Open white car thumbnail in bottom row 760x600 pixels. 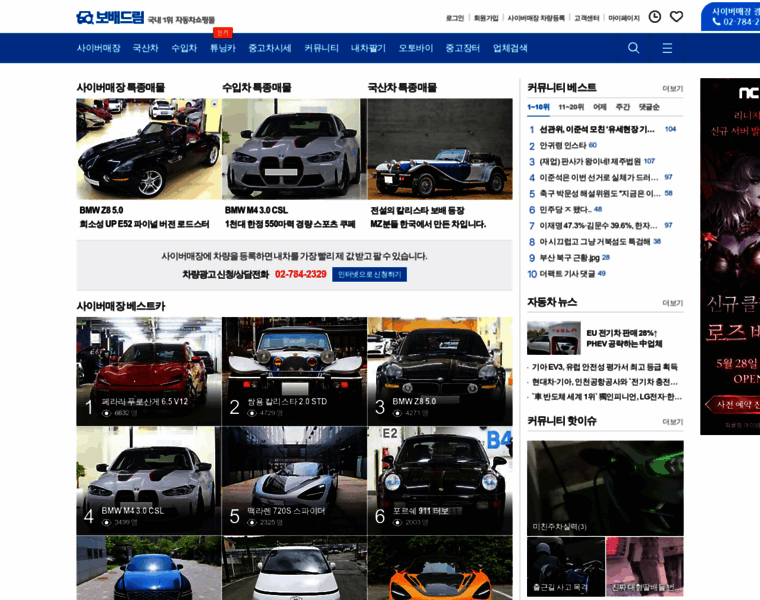(x=294, y=568)
